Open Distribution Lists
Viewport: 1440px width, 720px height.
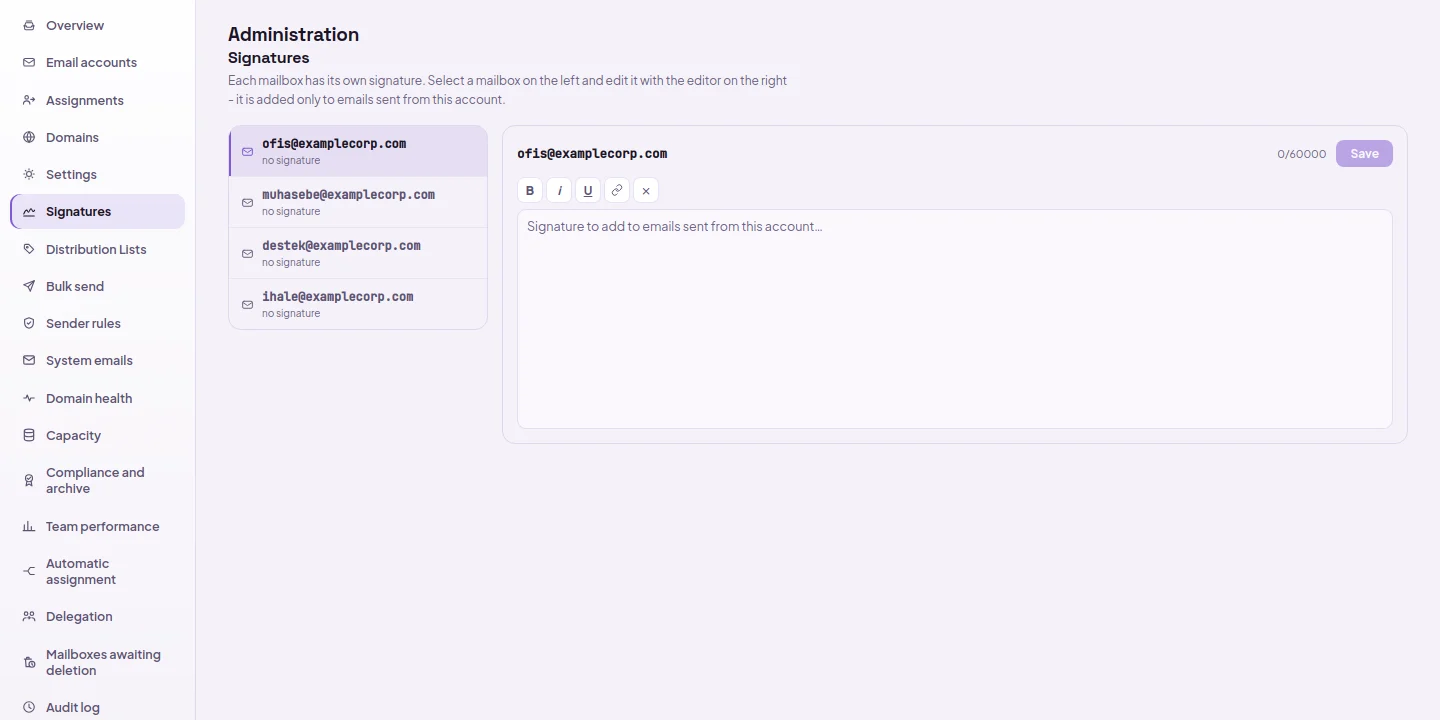click(x=98, y=249)
